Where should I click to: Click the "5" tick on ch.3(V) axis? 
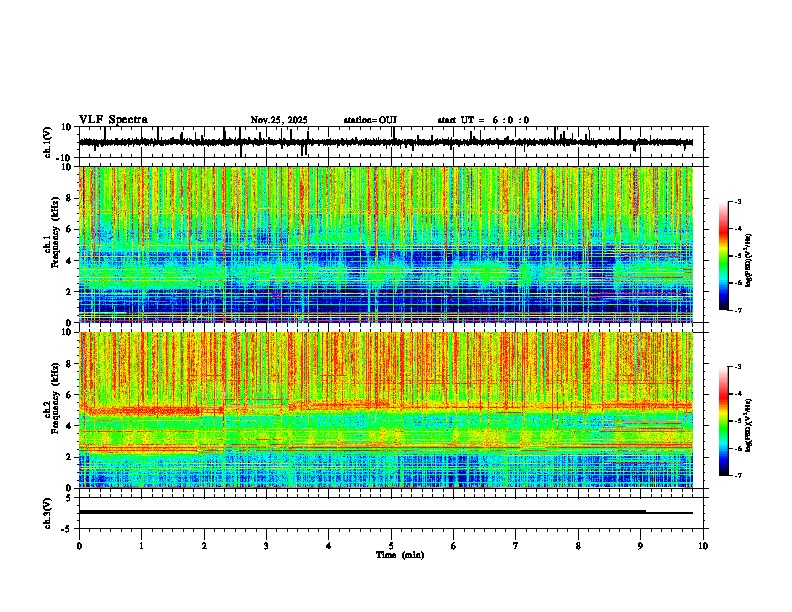70,498
